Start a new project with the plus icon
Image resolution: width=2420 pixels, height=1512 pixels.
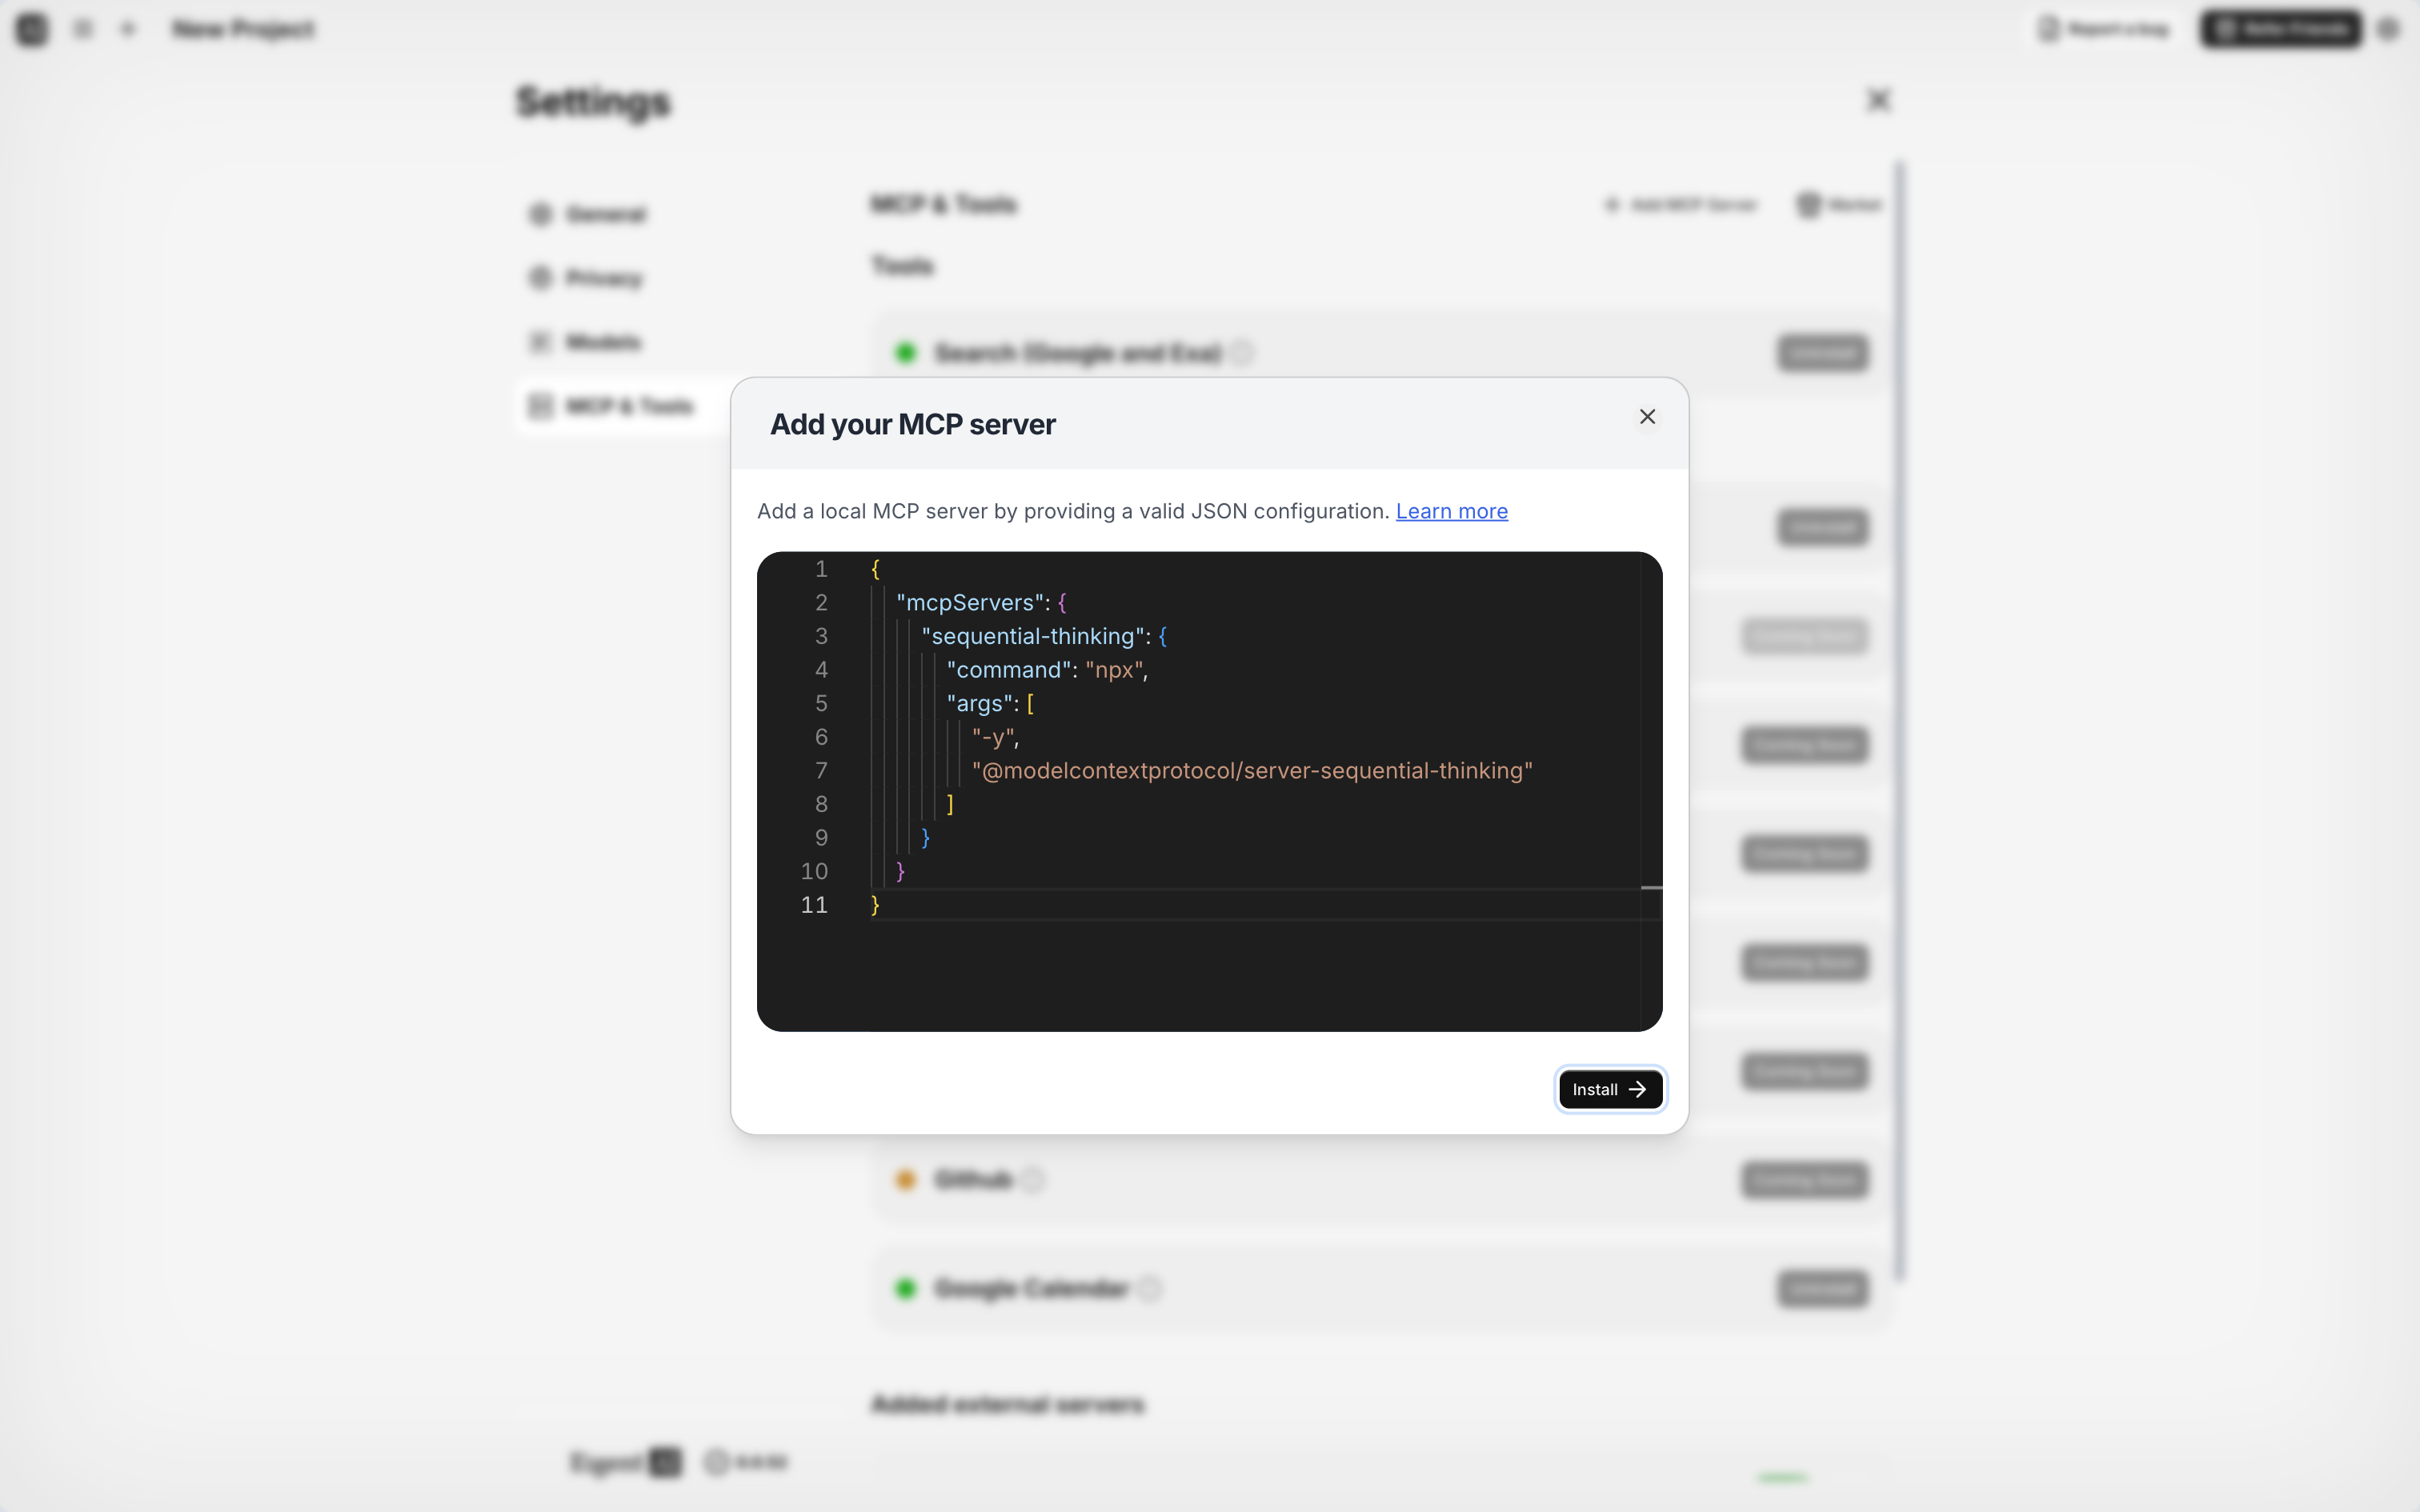127,29
